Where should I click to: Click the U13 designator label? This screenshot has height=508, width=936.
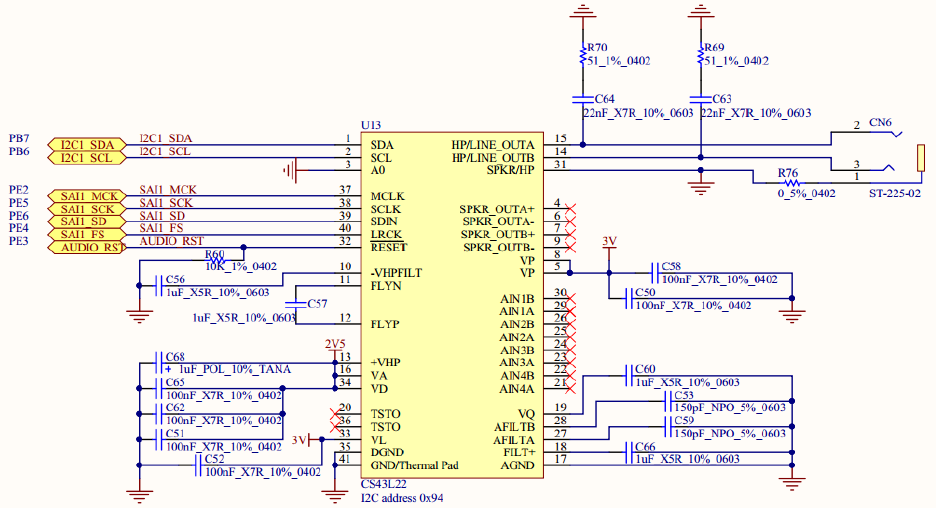pyautogui.click(x=371, y=125)
